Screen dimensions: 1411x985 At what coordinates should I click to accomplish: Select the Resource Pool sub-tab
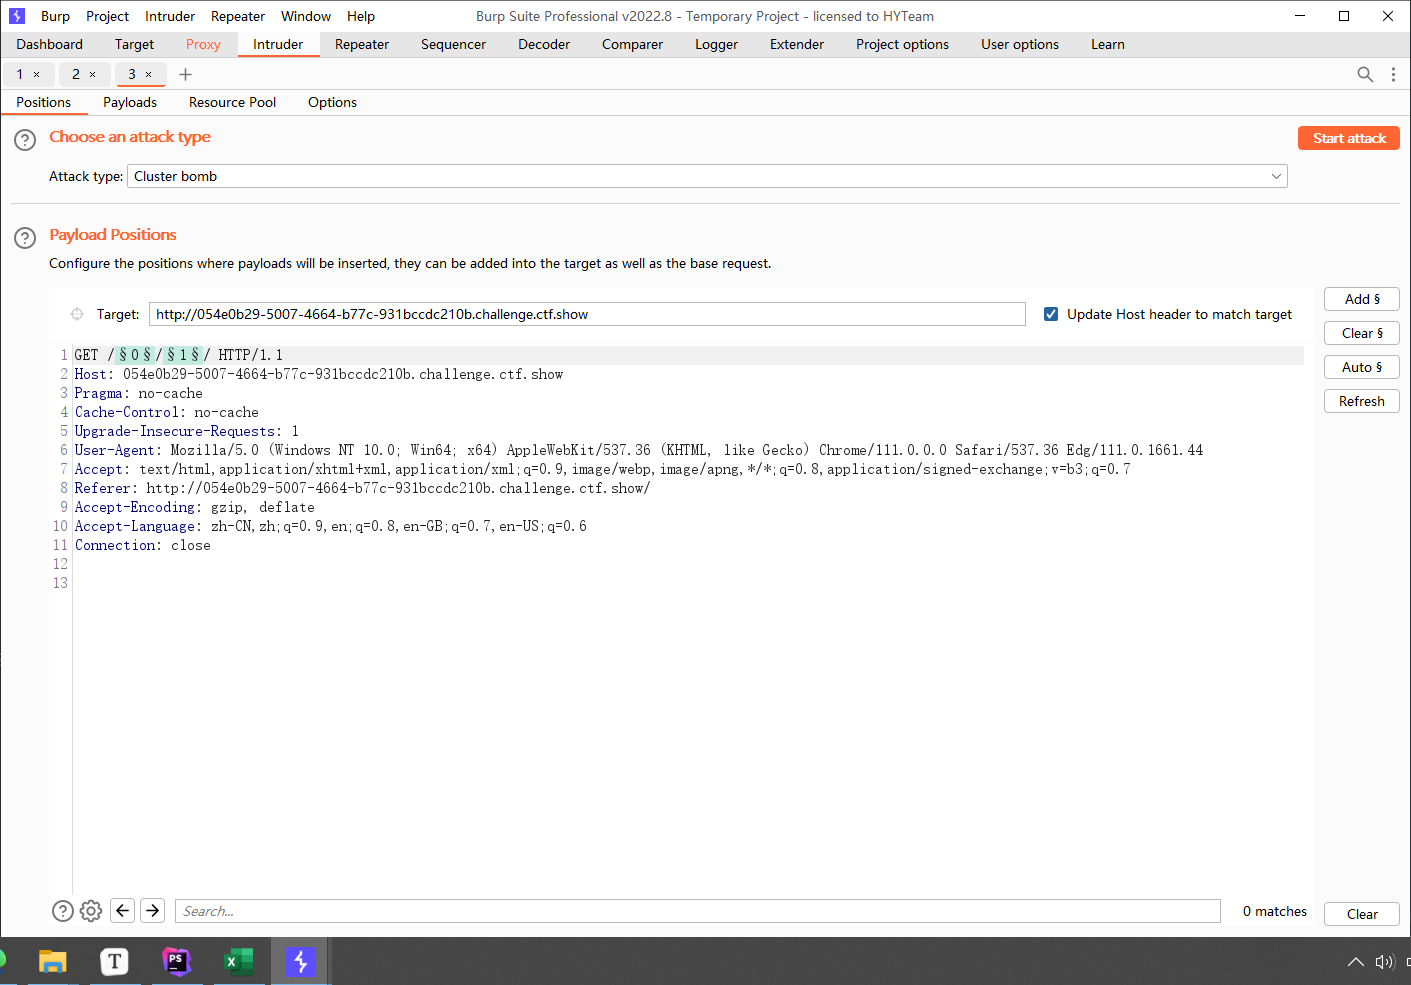point(232,102)
